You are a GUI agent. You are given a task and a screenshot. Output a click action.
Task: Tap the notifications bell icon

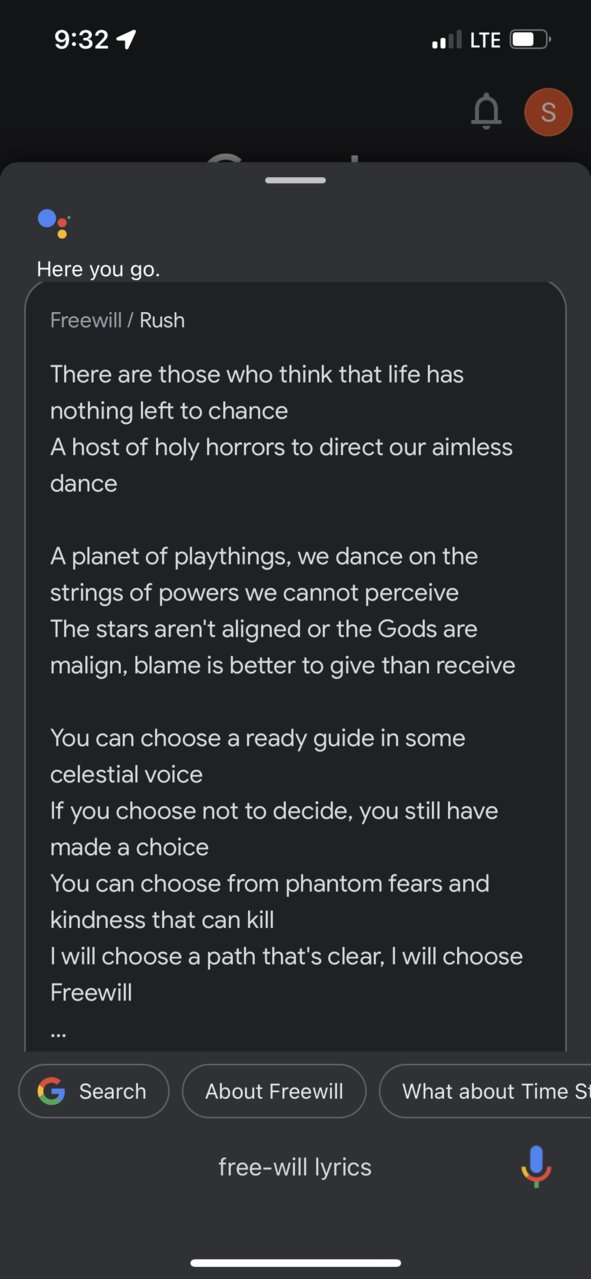(486, 112)
